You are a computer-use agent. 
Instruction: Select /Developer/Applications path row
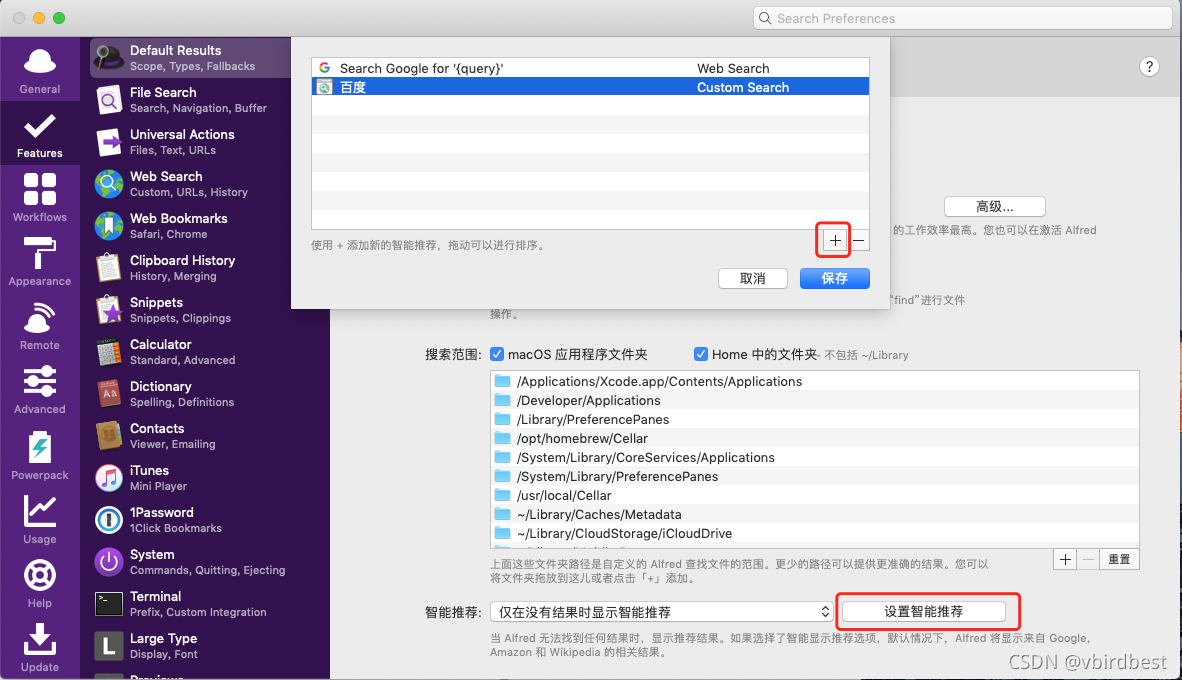click(x=815, y=400)
